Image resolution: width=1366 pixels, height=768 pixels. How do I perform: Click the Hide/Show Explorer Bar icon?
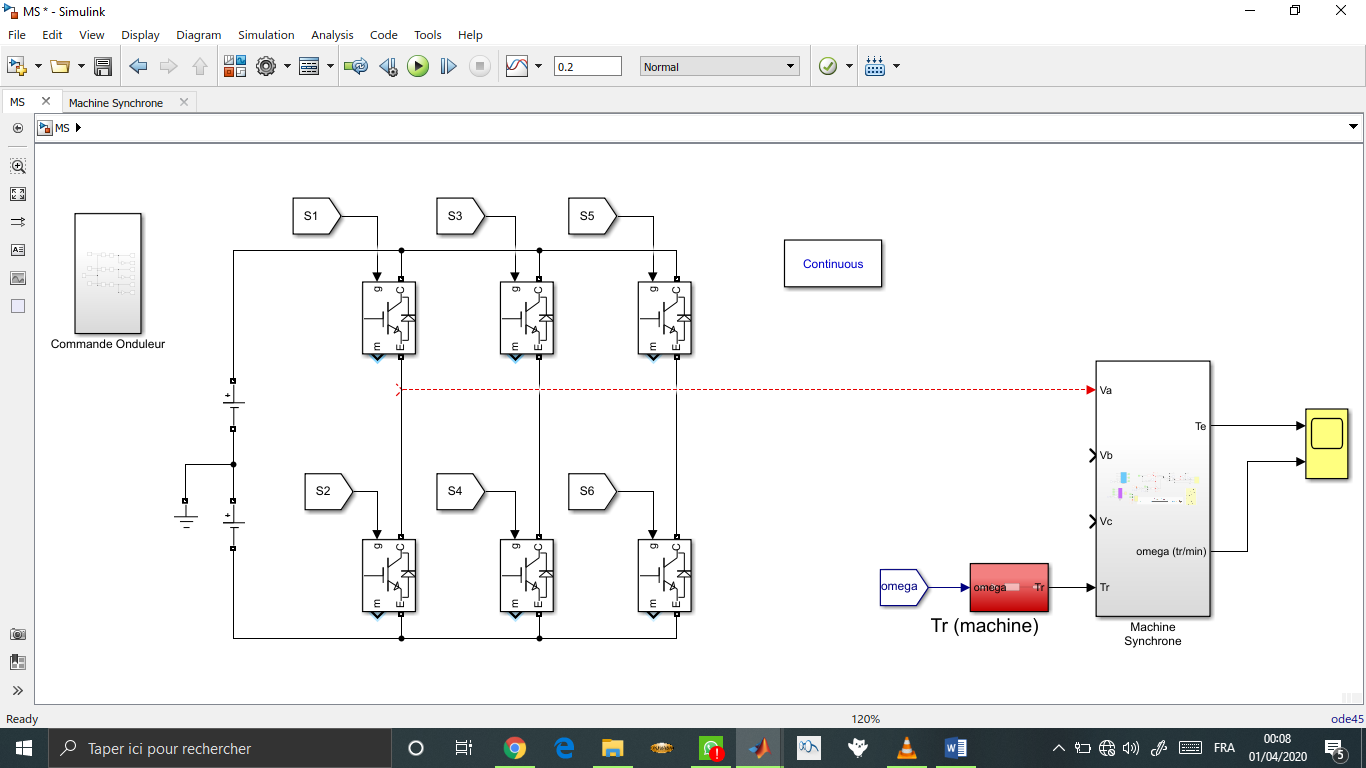[17, 128]
